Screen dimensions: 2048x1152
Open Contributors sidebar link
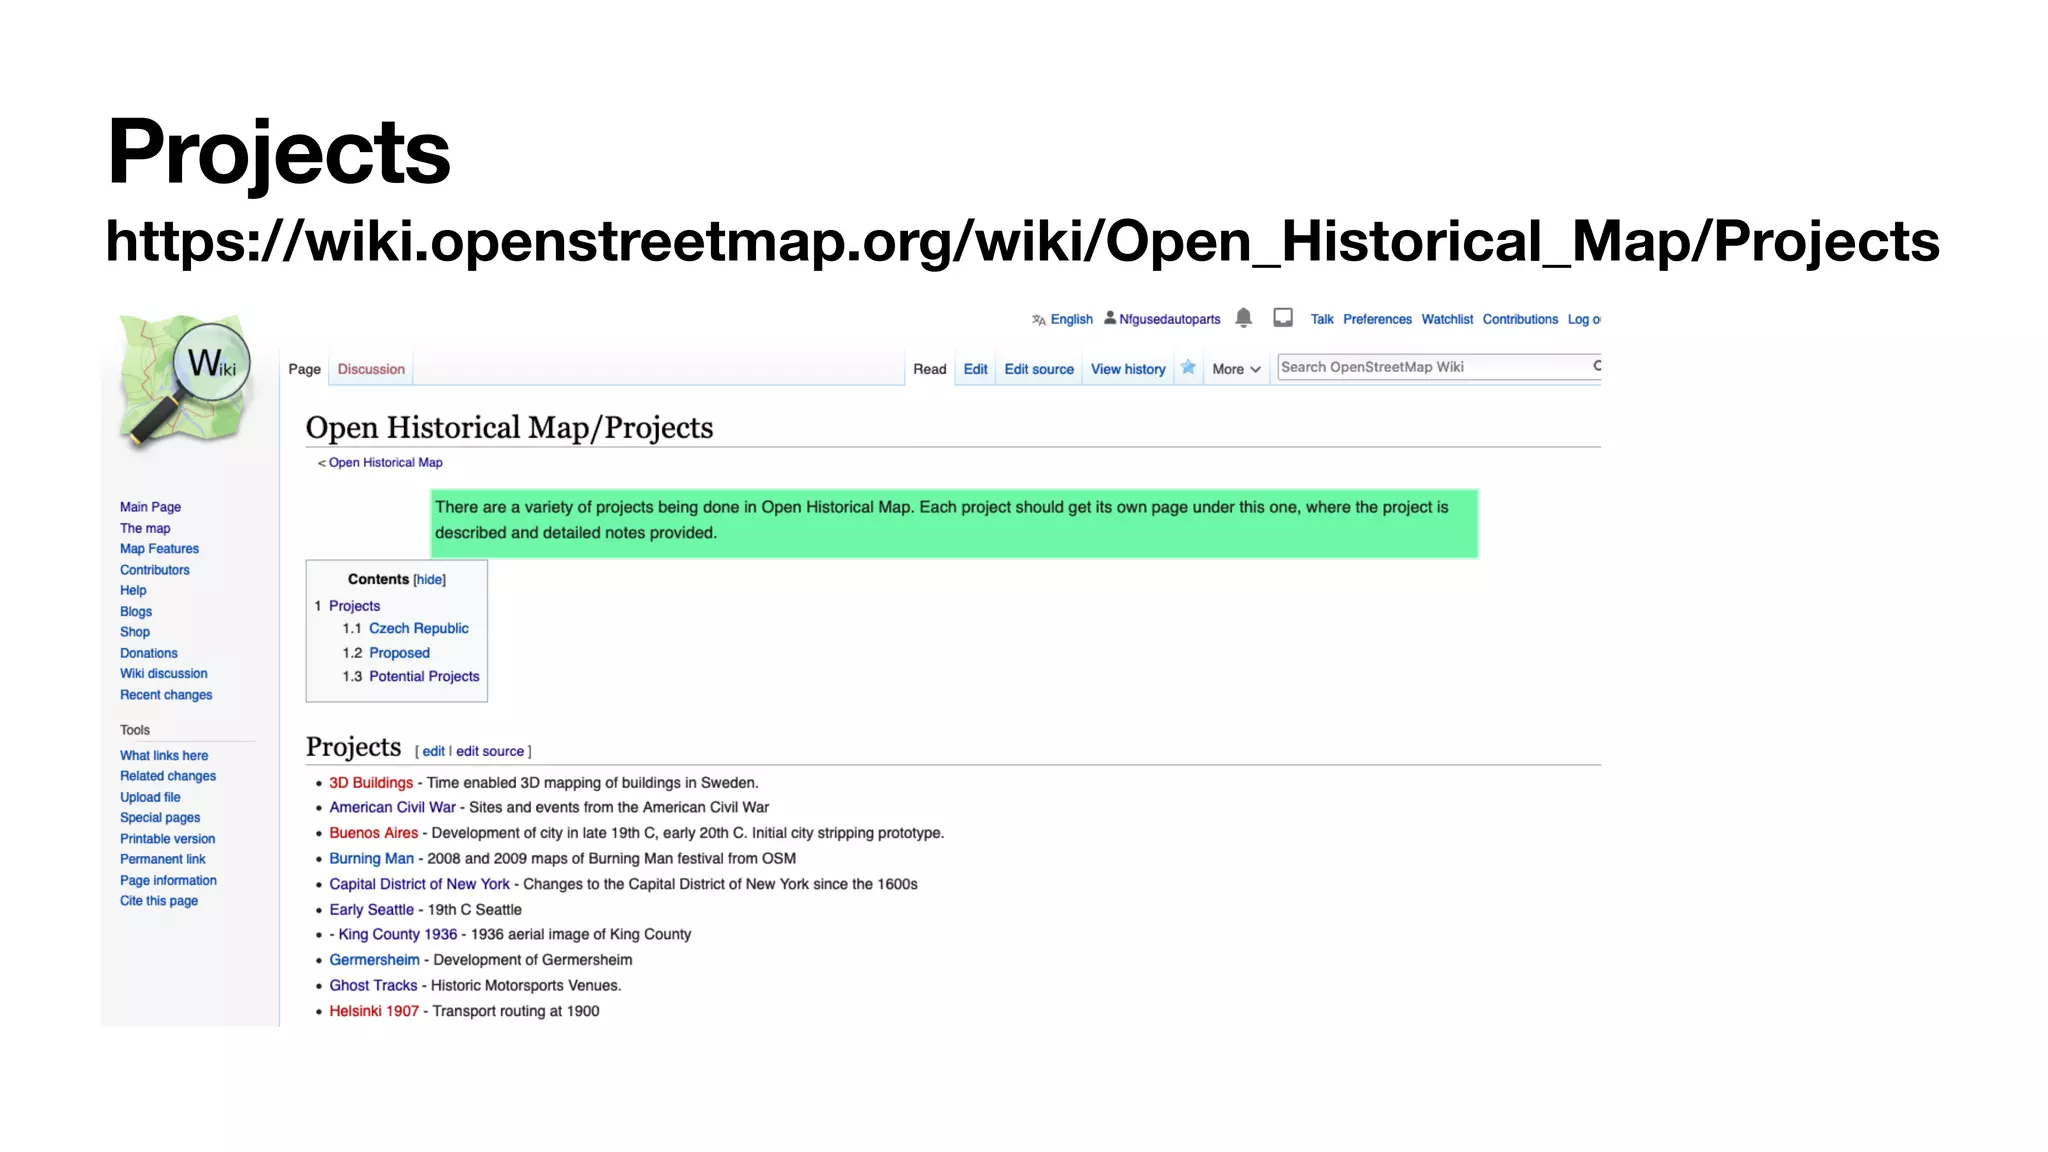154,570
